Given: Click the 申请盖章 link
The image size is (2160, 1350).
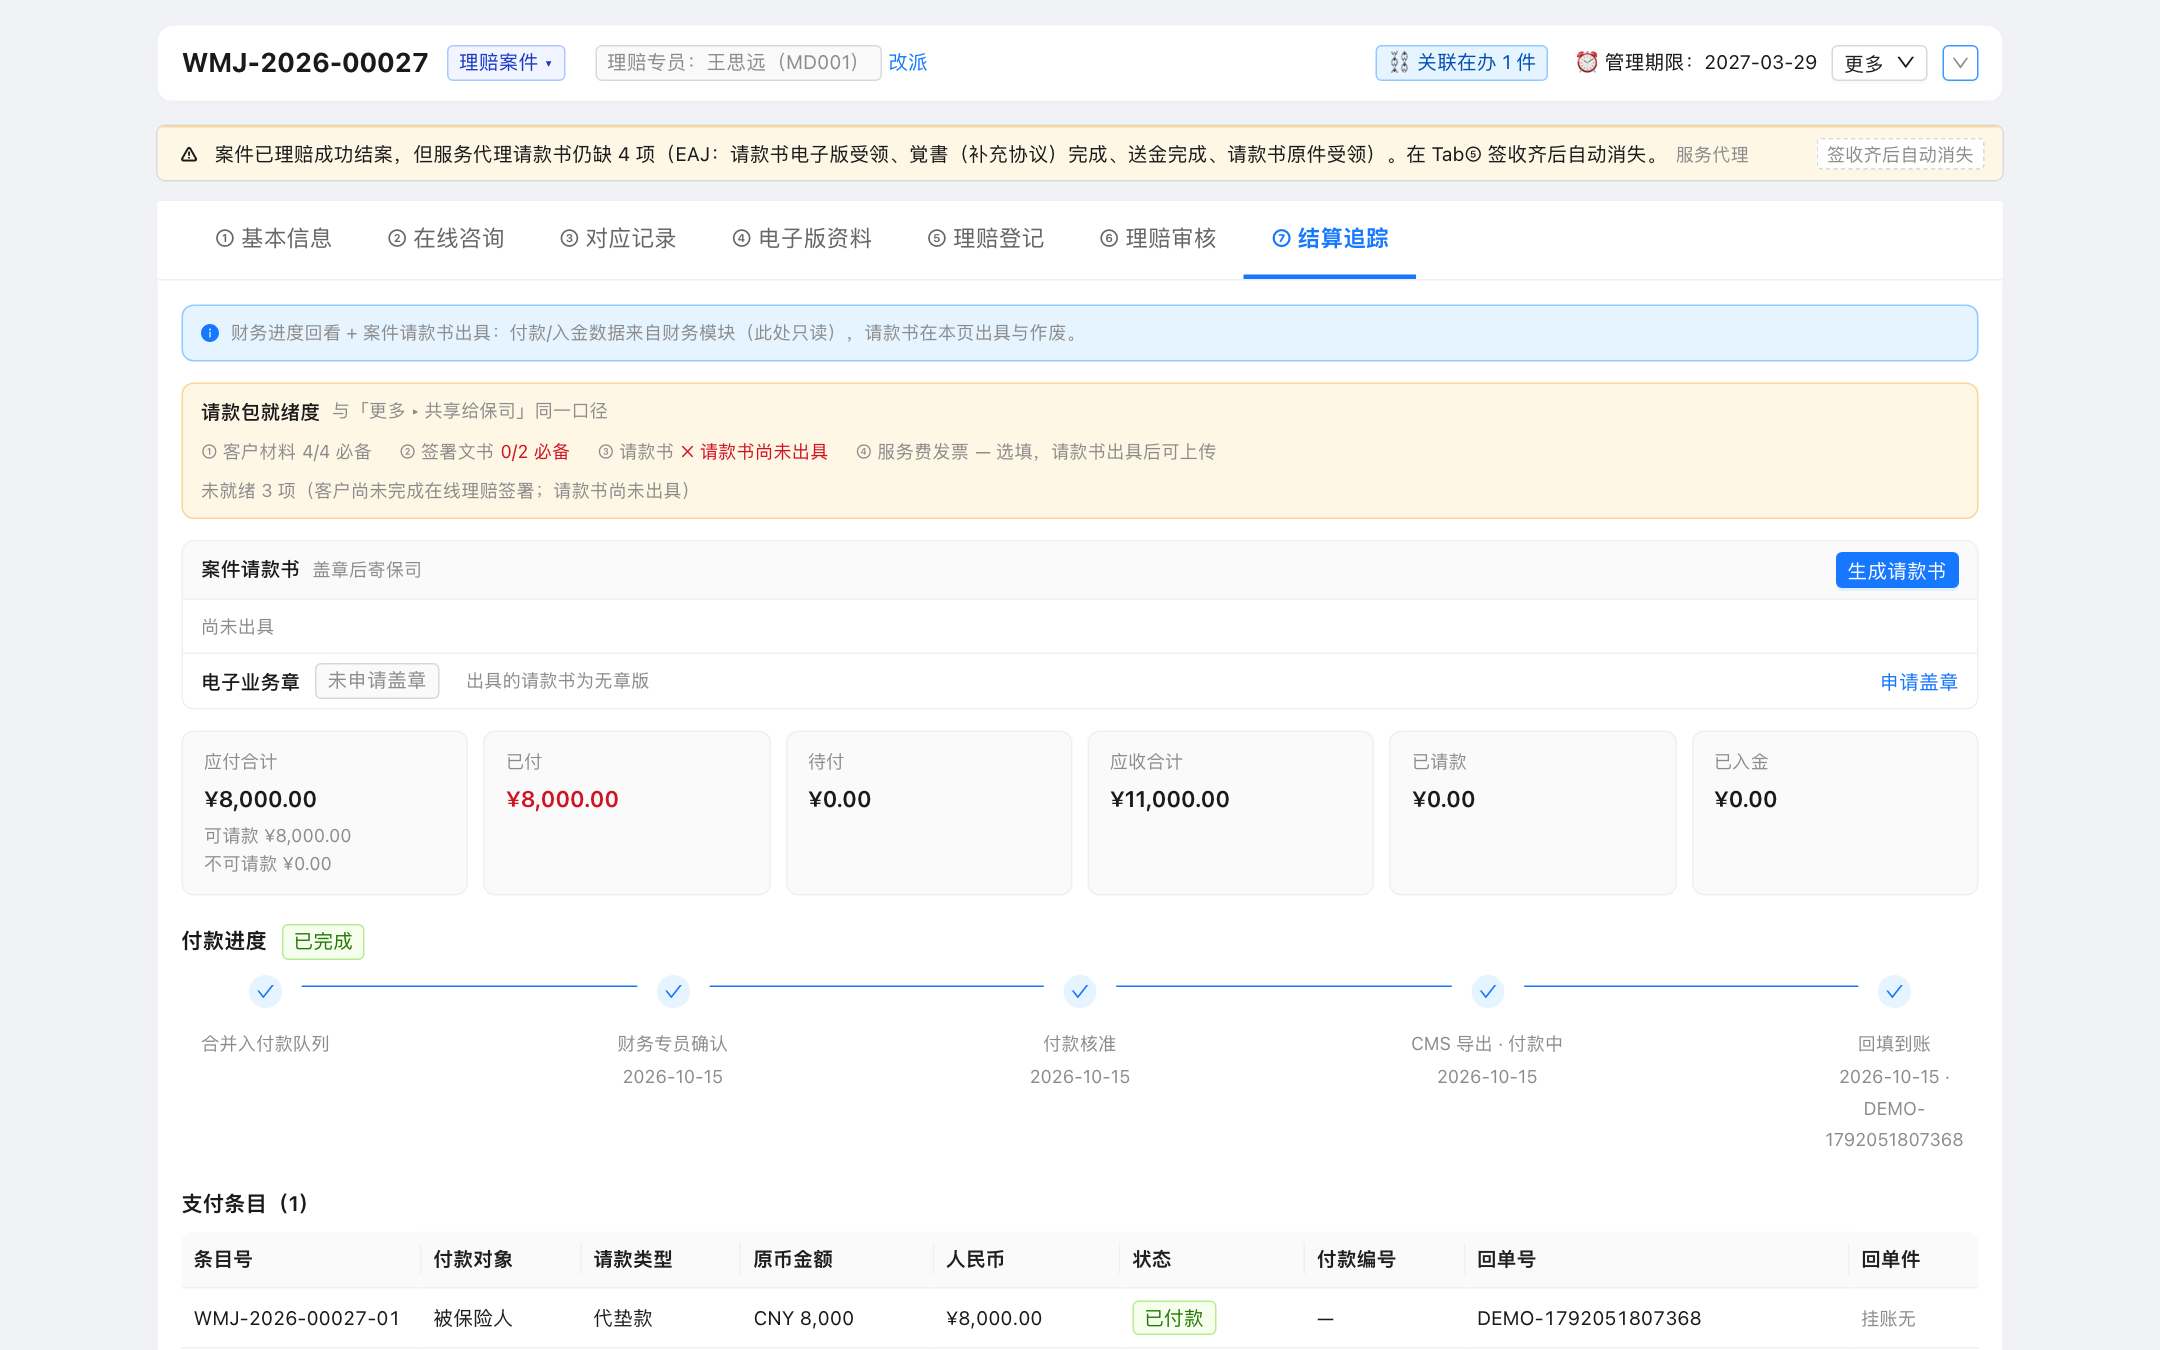Looking at the screenshot, I should click(1919, 682).
